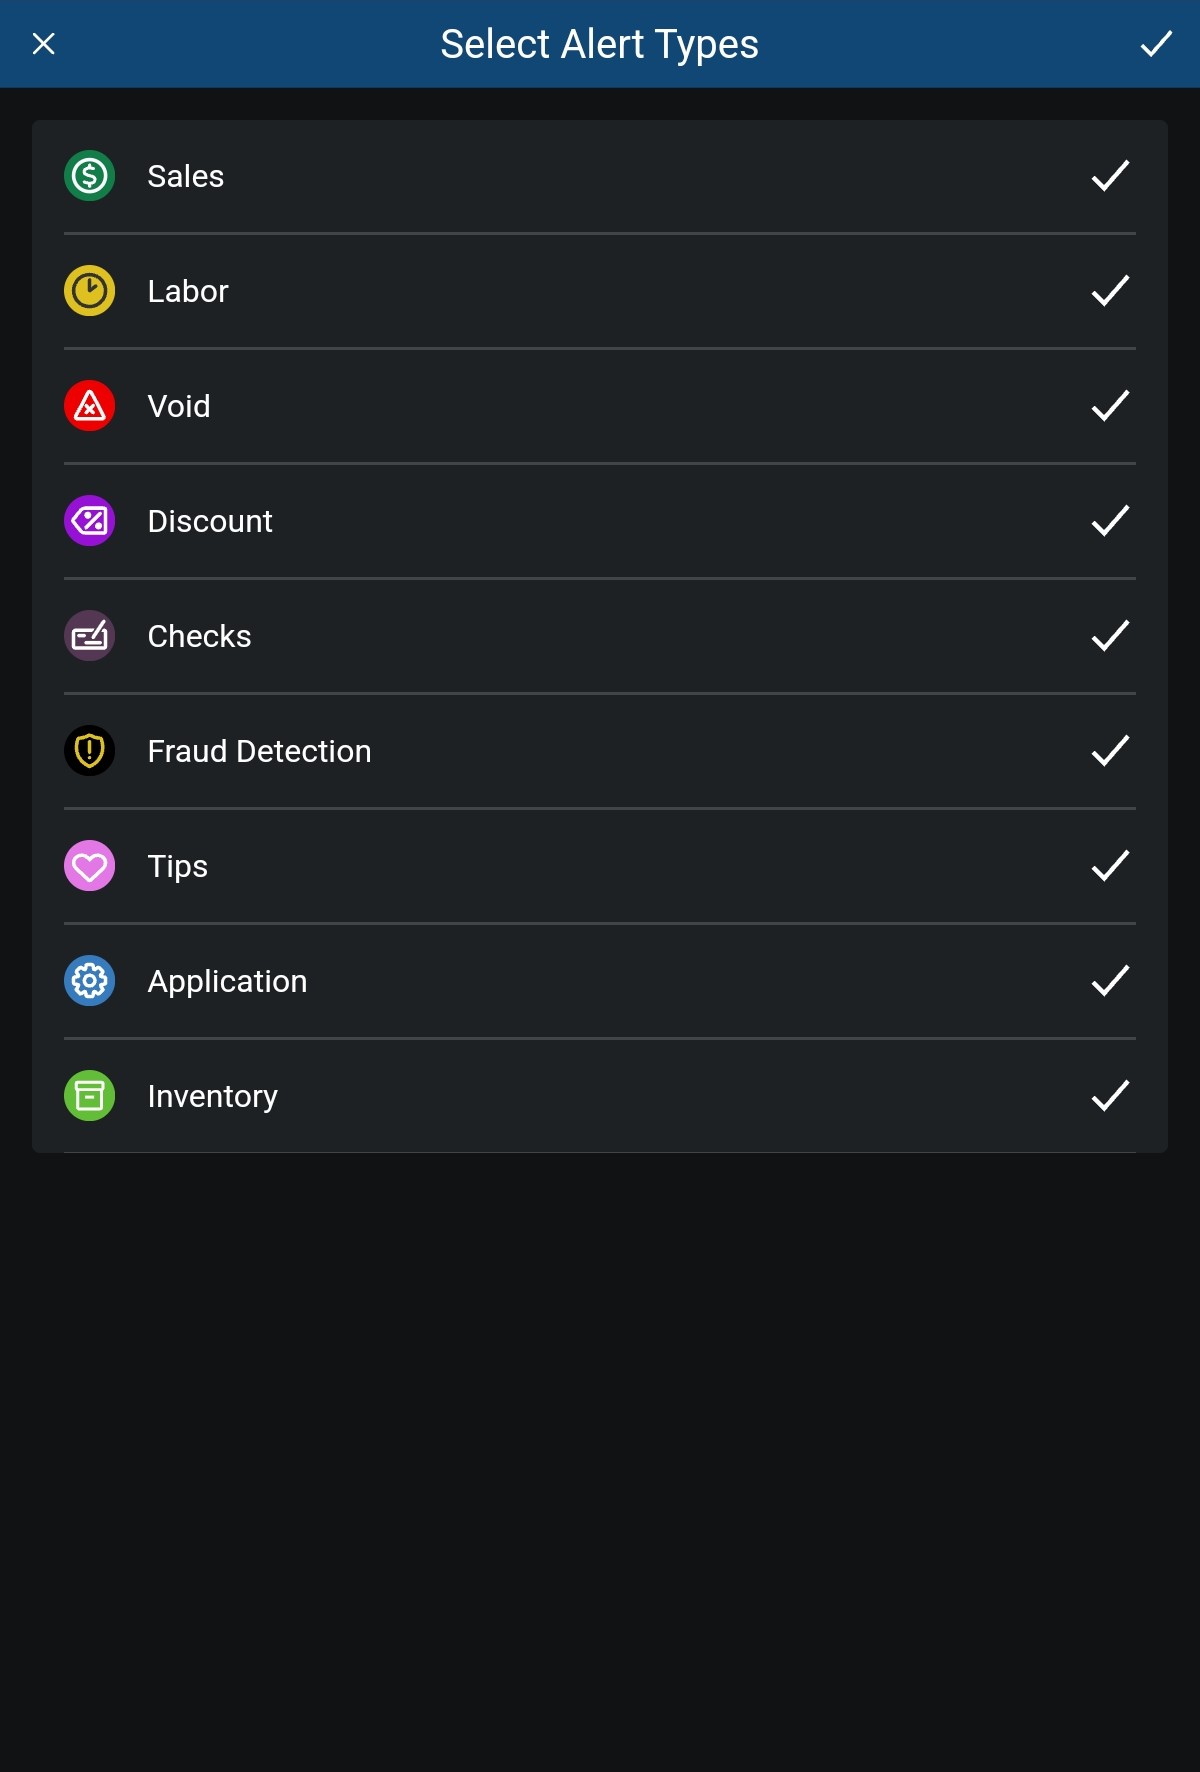Image resolution: width=1200 pixels, height=1772 pixels.
Task: Click the Inventory box icon
Action: click(x=89, y=1096)
